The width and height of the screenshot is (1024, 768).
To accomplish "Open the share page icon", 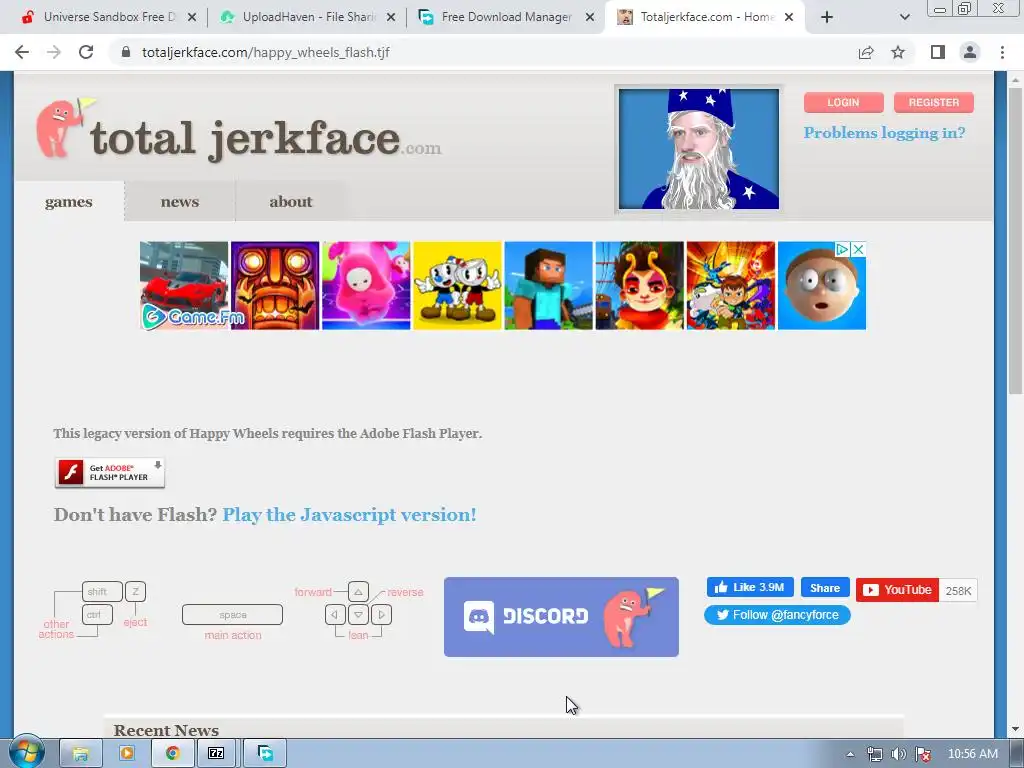I will [x=866, y=52].
